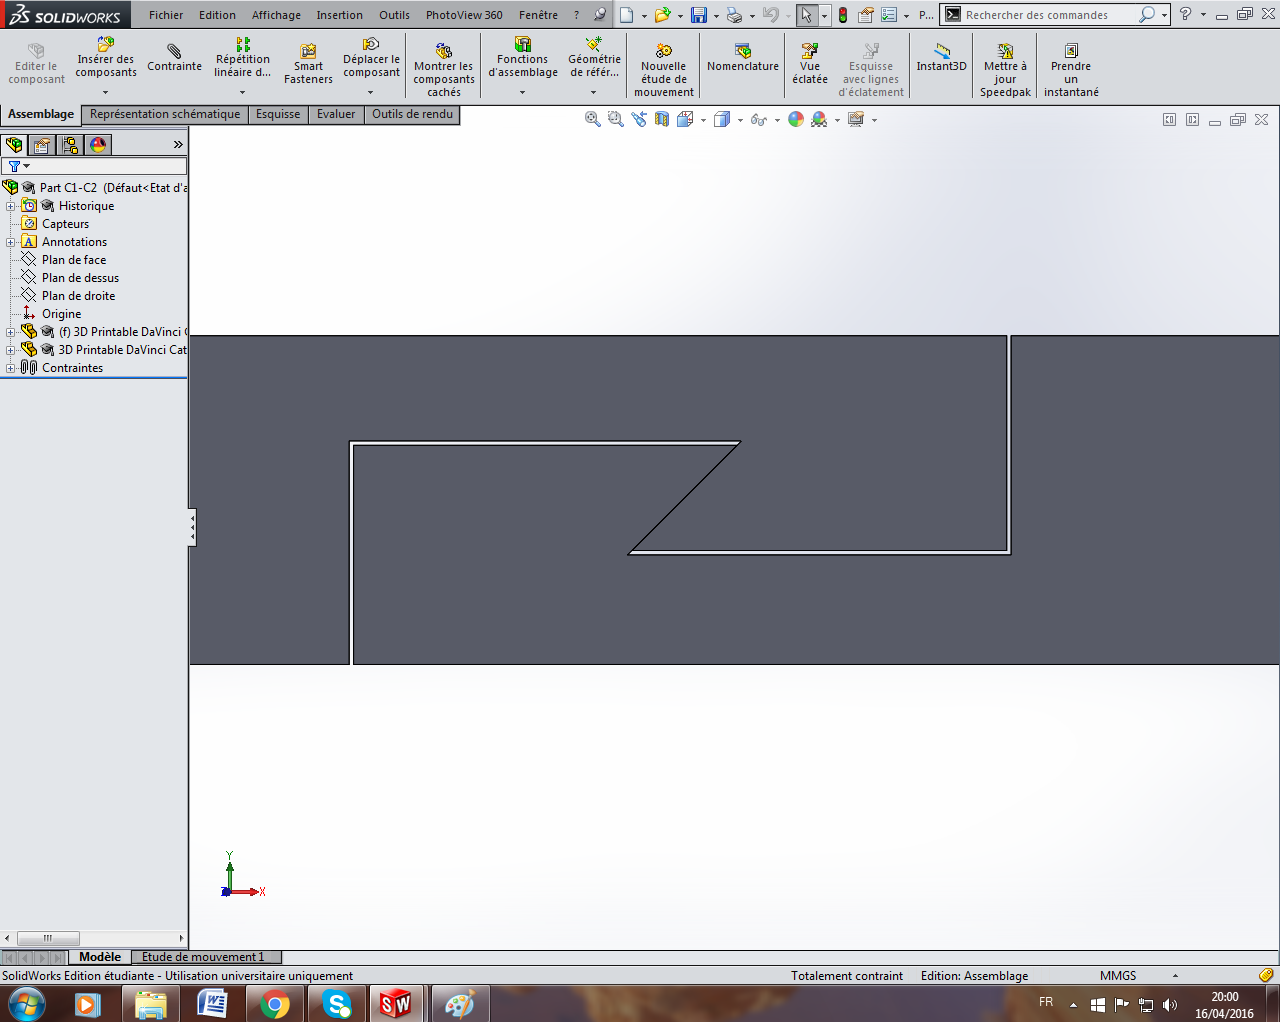The image size is (1282, 1022).
Task: Open the Affichage menu
Action: [276, 15]
